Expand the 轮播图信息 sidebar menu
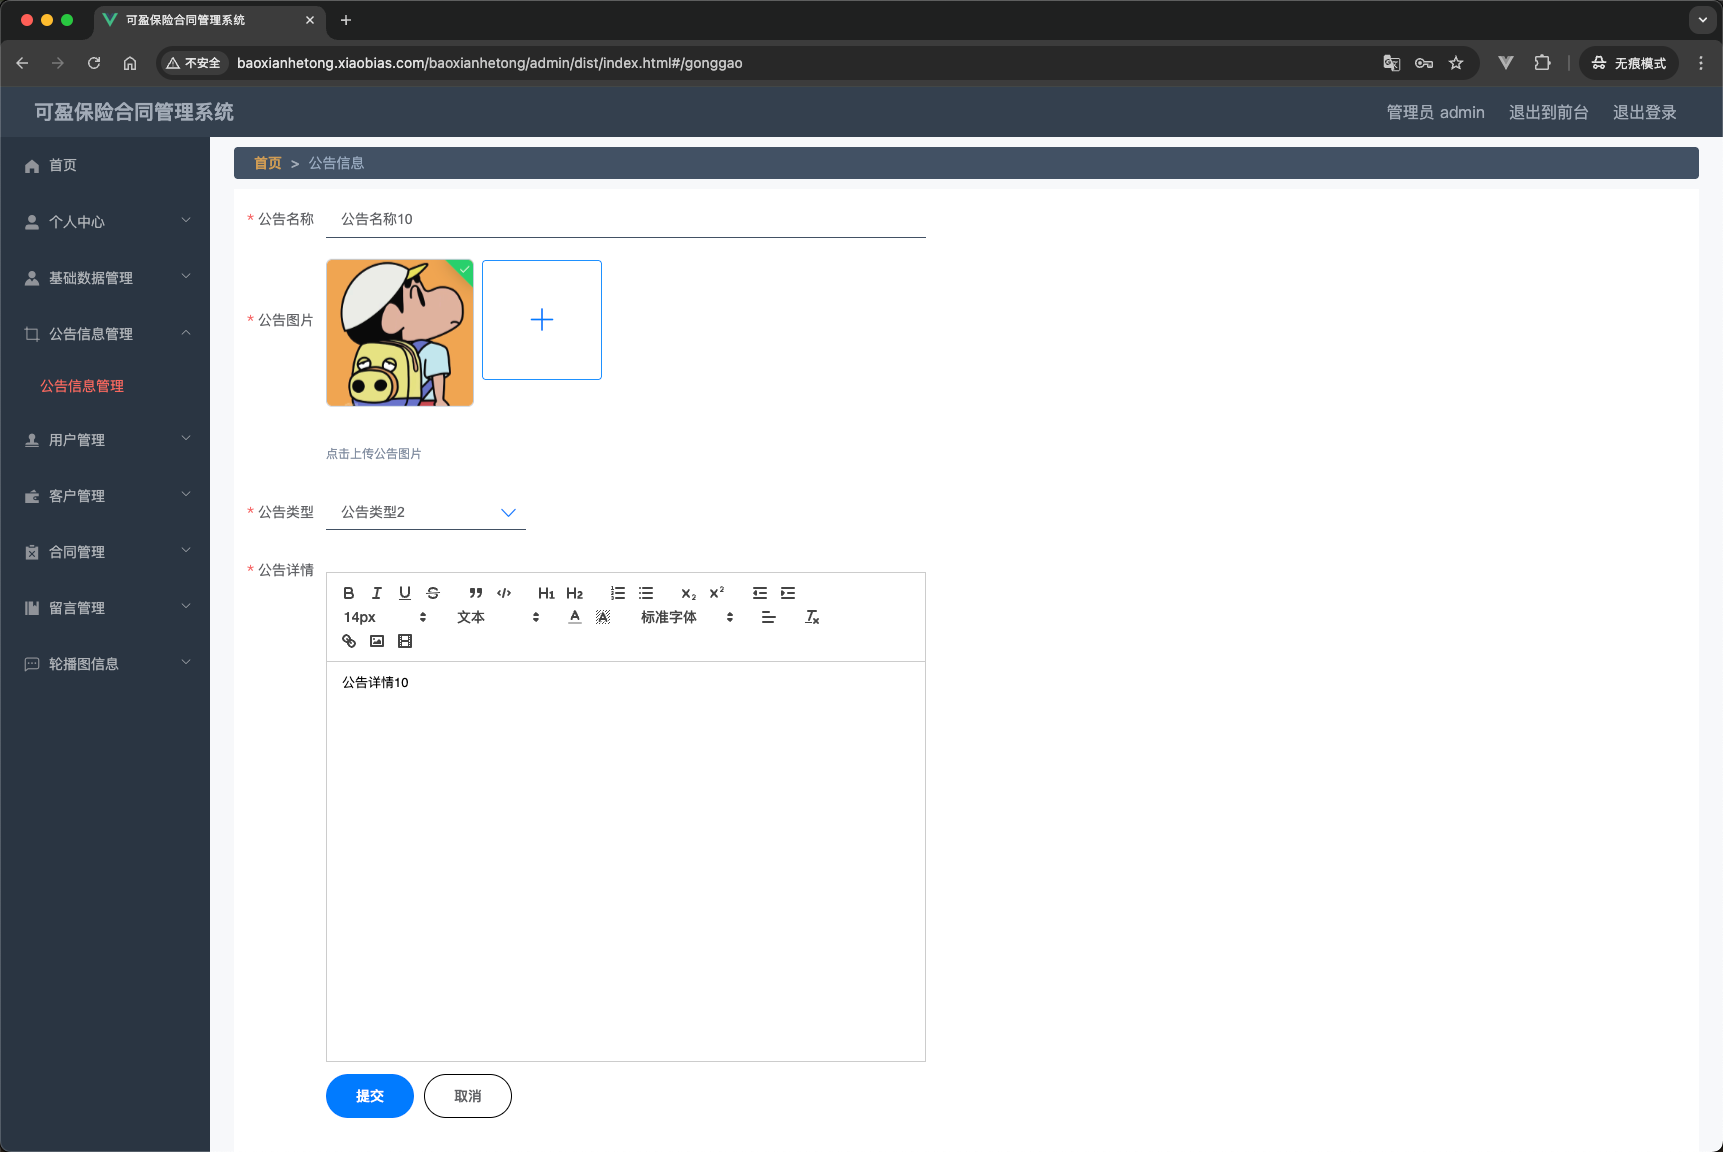1723x1152 pixels. (105, 664)
